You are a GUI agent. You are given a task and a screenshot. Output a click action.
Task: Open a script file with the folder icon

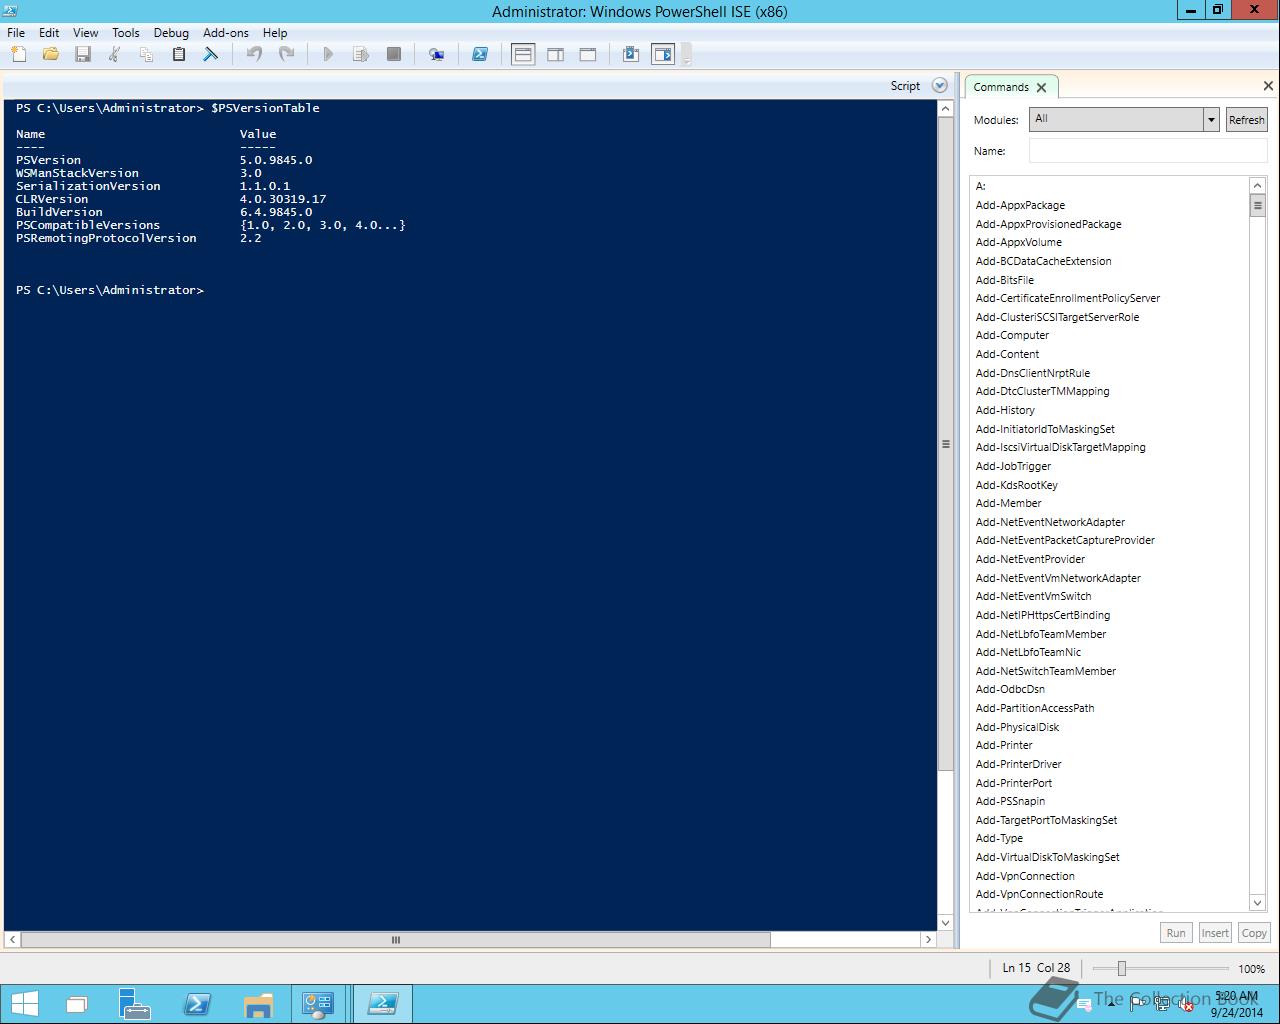coord(51,54)
